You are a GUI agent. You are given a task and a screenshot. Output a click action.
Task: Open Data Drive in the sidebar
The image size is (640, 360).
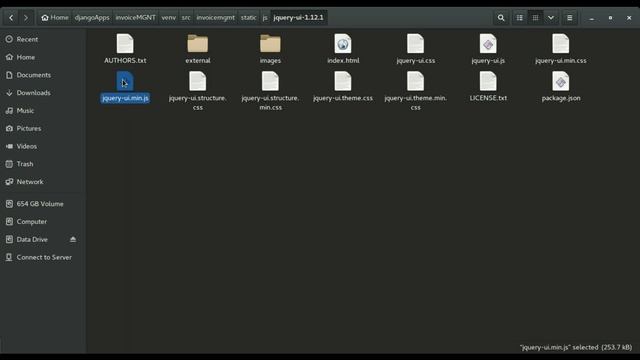pos(42,239)
